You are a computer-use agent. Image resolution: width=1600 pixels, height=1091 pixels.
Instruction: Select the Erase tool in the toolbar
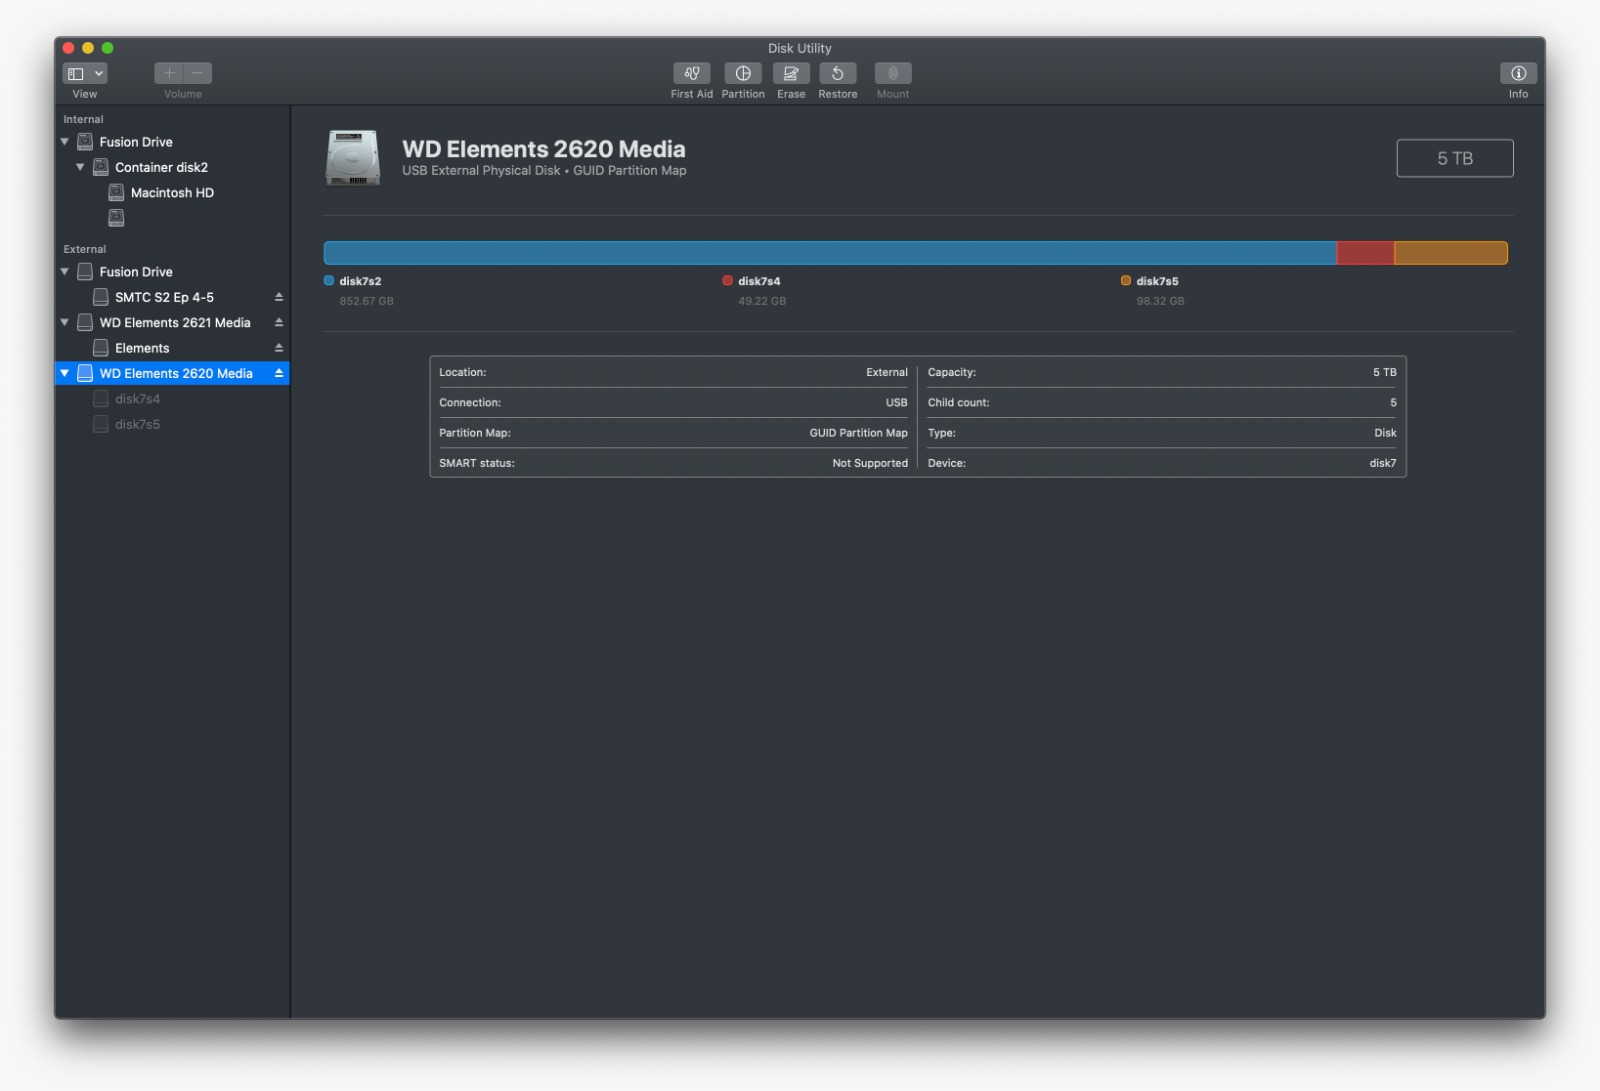click(x=791, y=73)
